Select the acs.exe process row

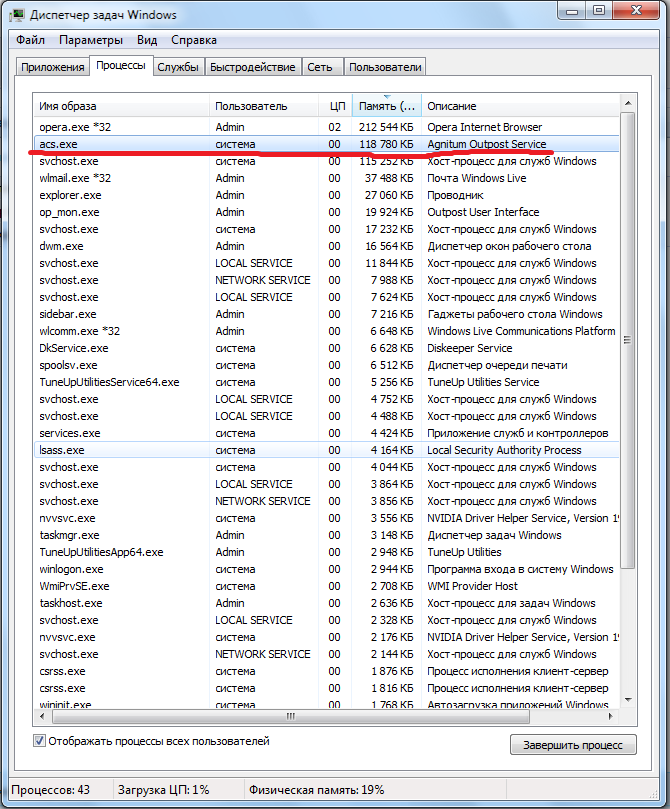(326, 144)
